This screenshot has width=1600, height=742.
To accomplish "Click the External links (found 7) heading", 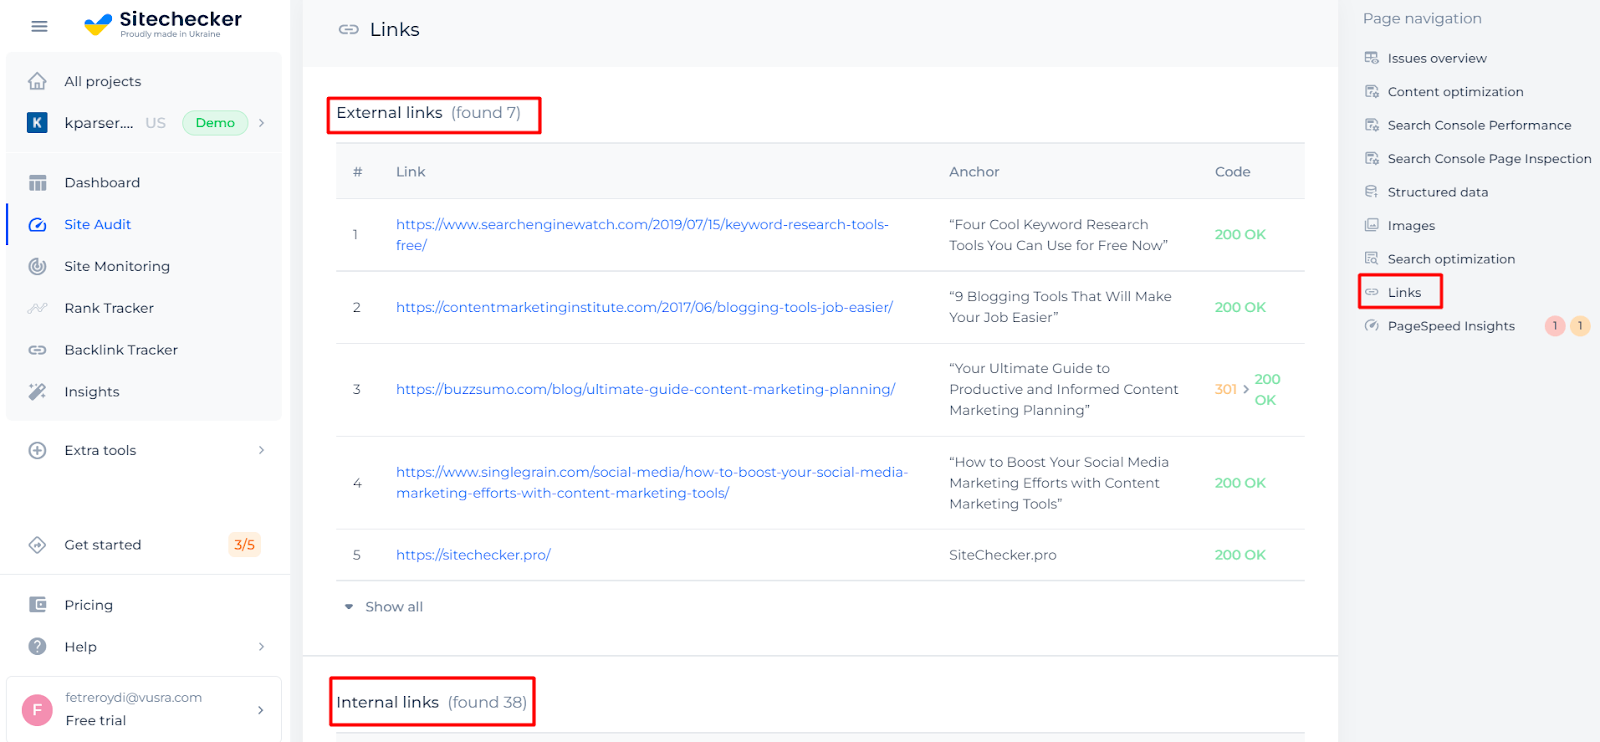I will pyautogui.click(x=429, y=113).
